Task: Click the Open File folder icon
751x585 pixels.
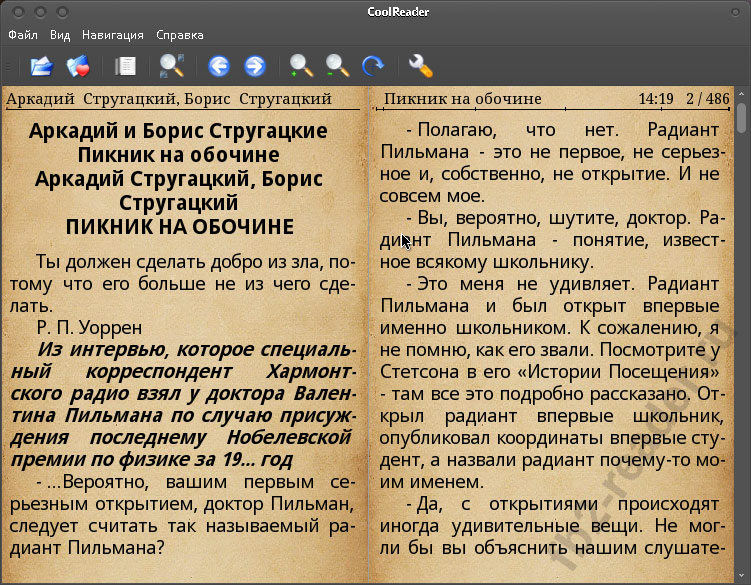Action: [x=41, y=67]
